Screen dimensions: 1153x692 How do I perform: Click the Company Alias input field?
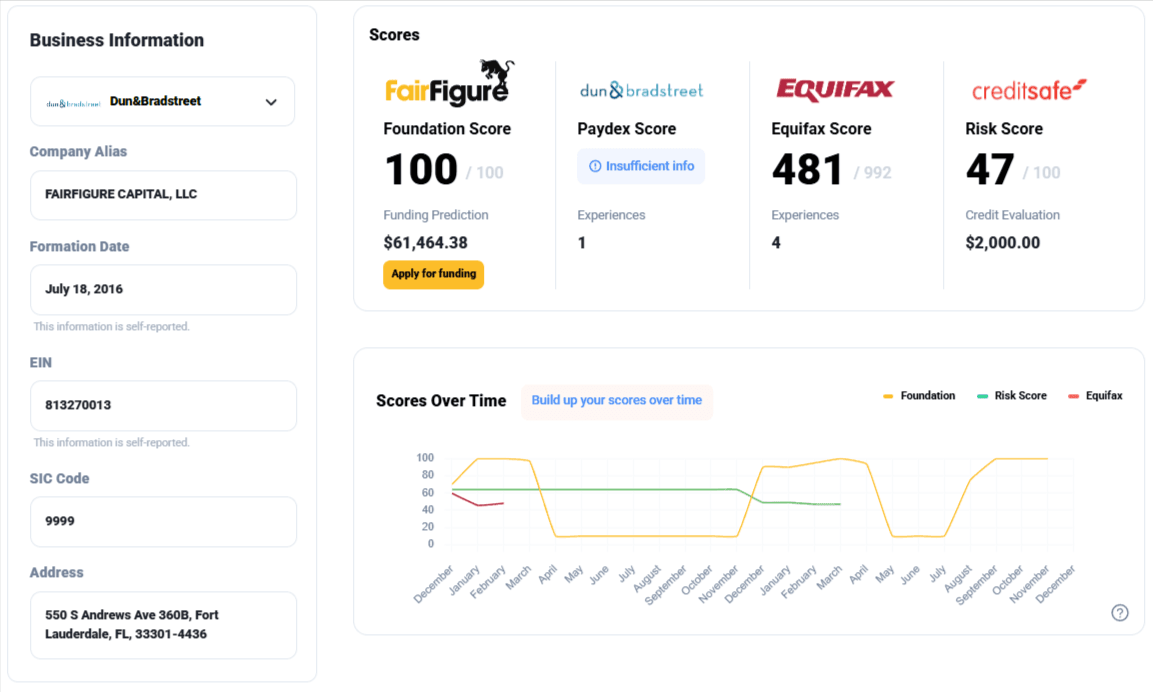click(x=163, y=195)
